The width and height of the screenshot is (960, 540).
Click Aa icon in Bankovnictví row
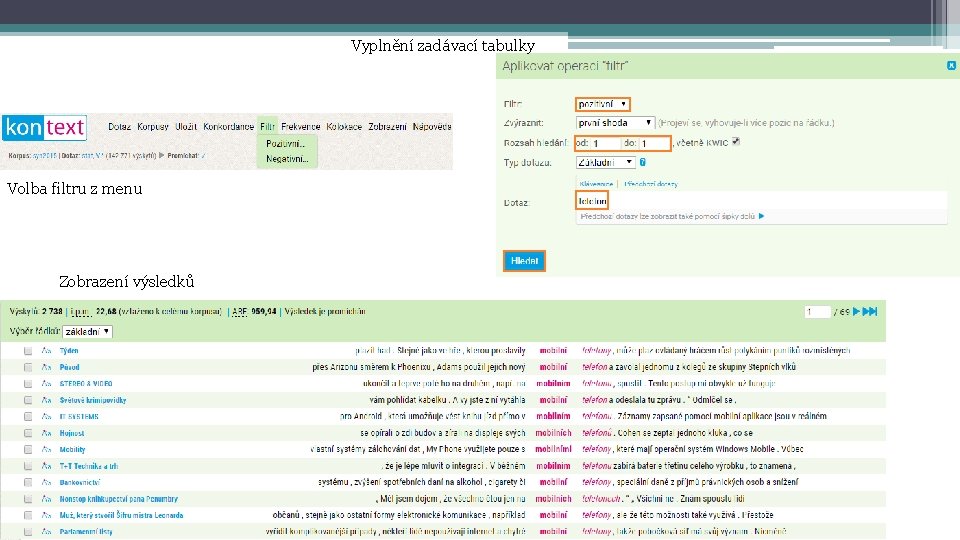click(x=47, y=482)
